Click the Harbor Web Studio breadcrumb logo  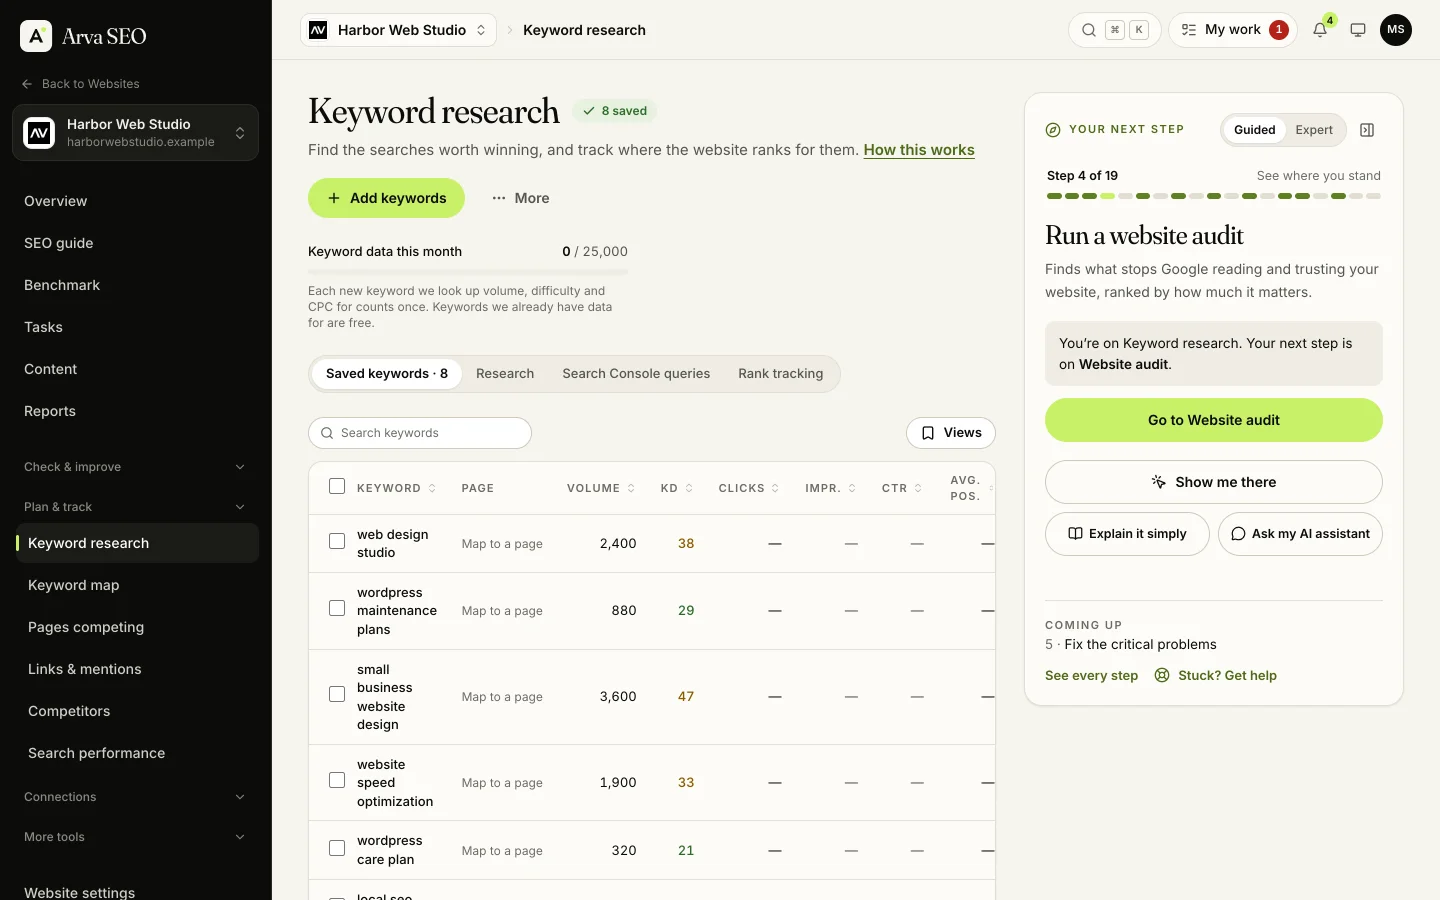tap(318, 30)
